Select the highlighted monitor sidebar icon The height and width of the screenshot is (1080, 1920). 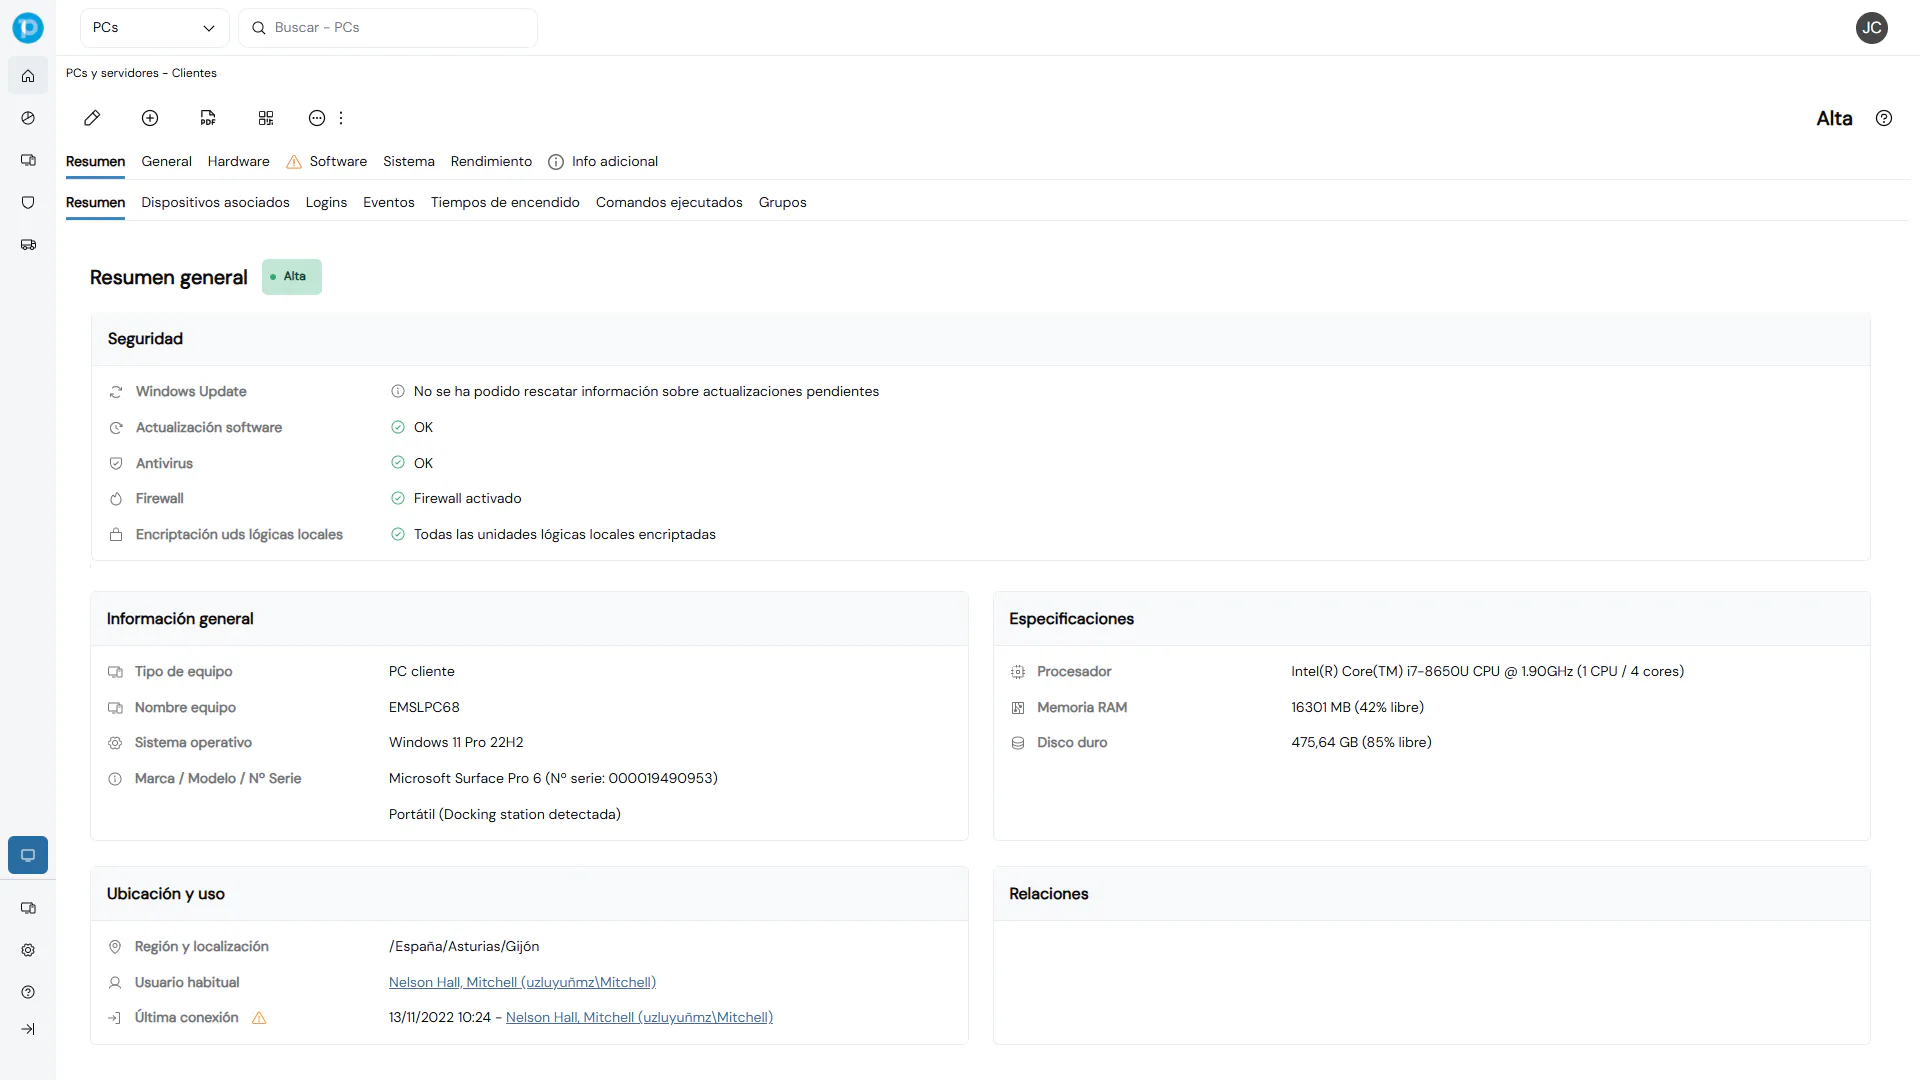pyautogui.click(x=28, y=855)
